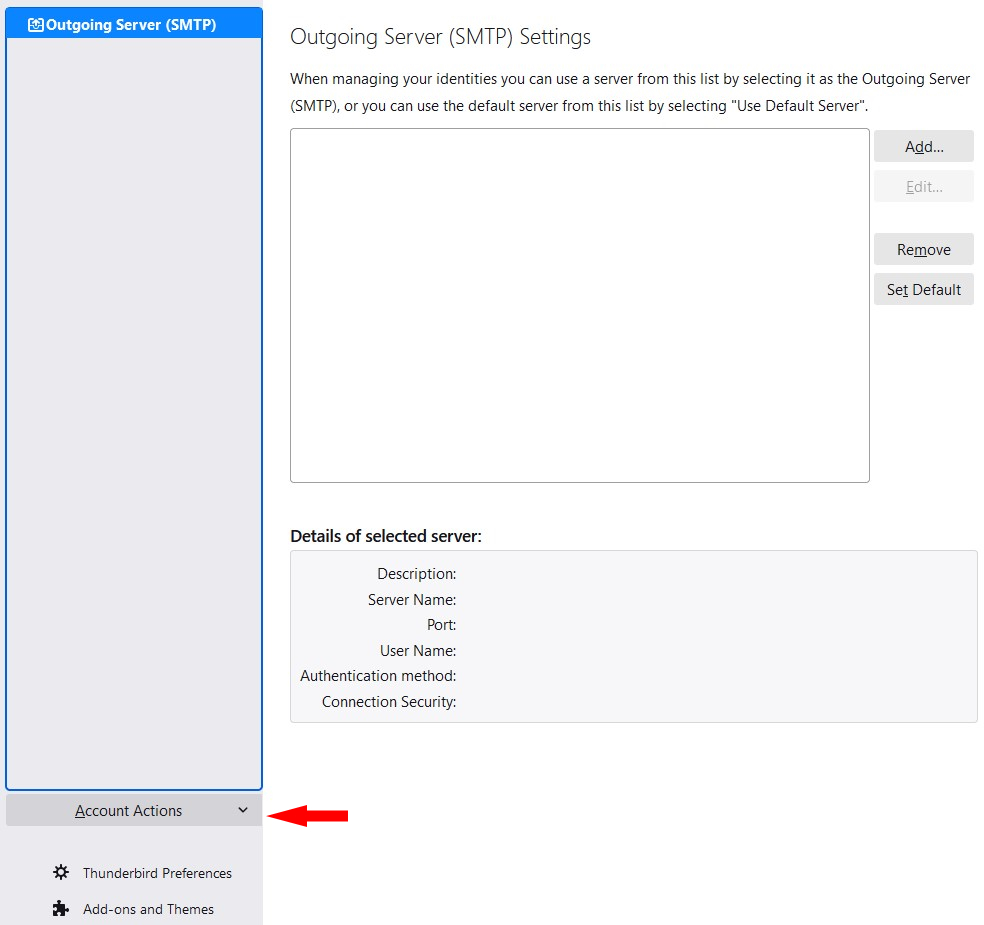984x925 pixels.
Task: Click the gear icon beside Thunderbird Preferences
Action: coord(61,873)
